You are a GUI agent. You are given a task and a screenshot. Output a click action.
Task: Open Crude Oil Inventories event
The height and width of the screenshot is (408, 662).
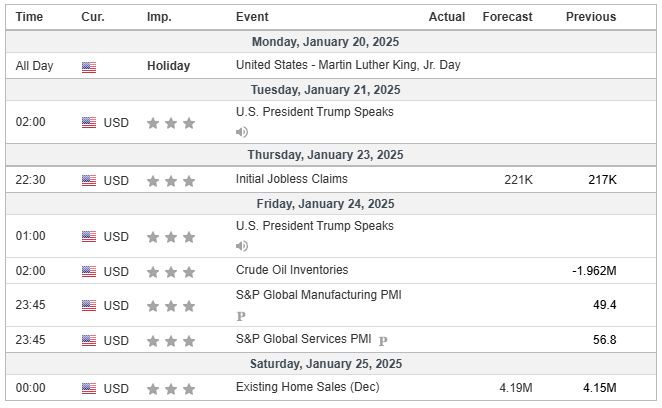292,270
